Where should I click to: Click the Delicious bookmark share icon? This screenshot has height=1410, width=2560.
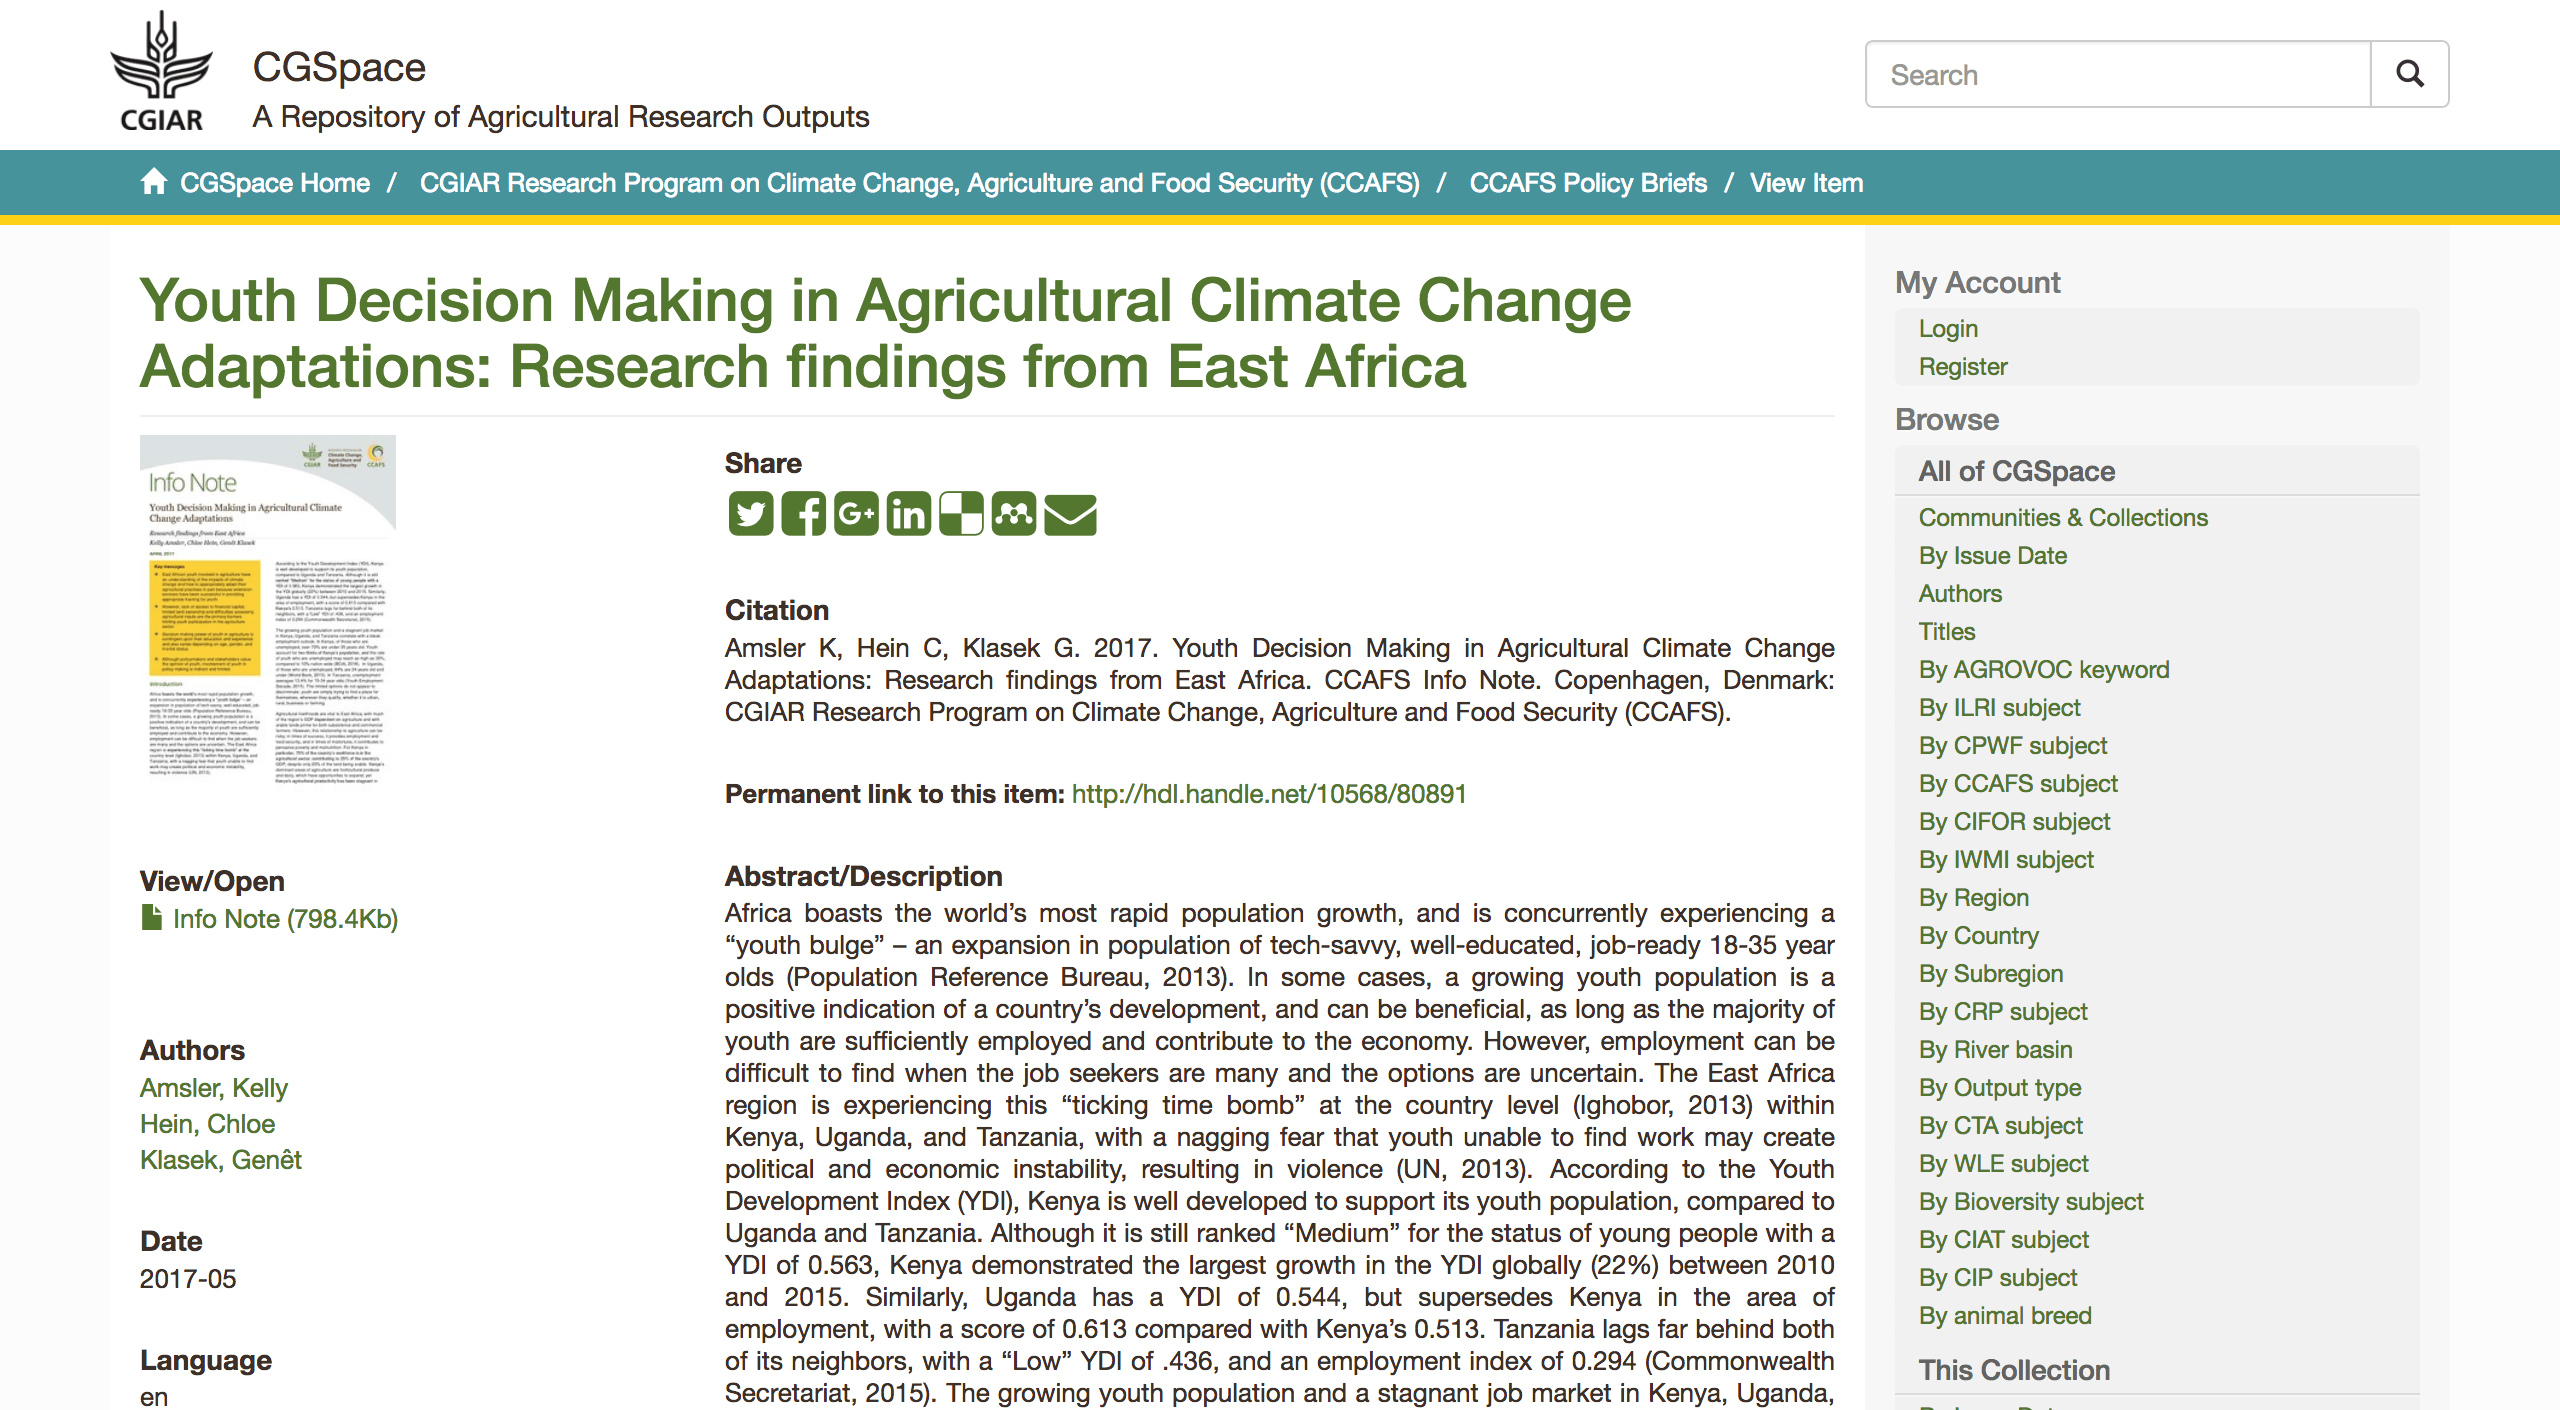961,514
